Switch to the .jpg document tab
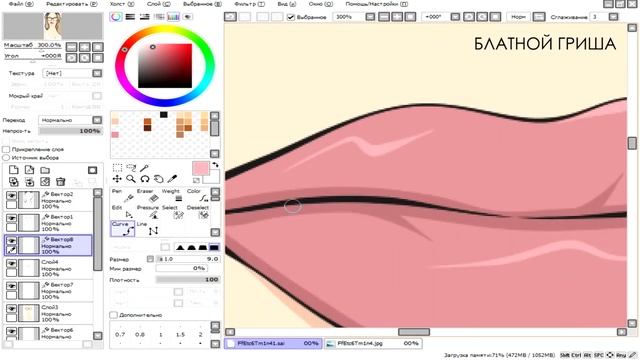The image size is (640, 360). point(373,343)
